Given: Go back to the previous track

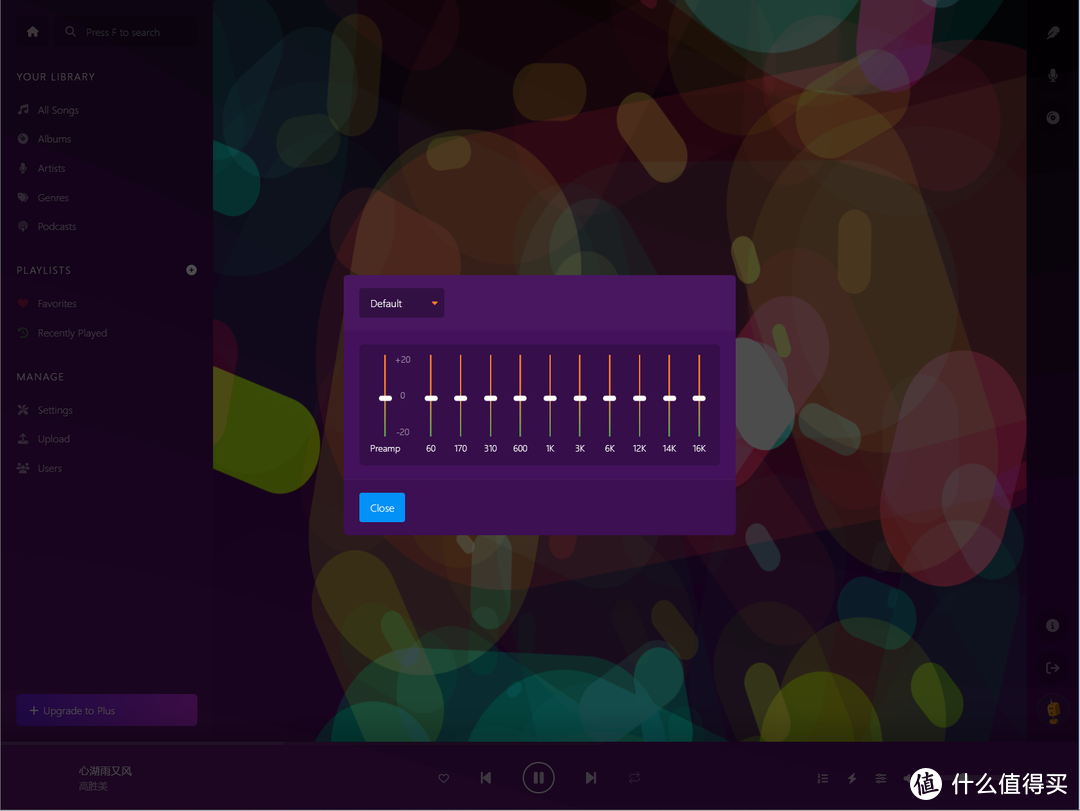Looking at the screenshot, I should pyautogui.click(x=486, y=778).
